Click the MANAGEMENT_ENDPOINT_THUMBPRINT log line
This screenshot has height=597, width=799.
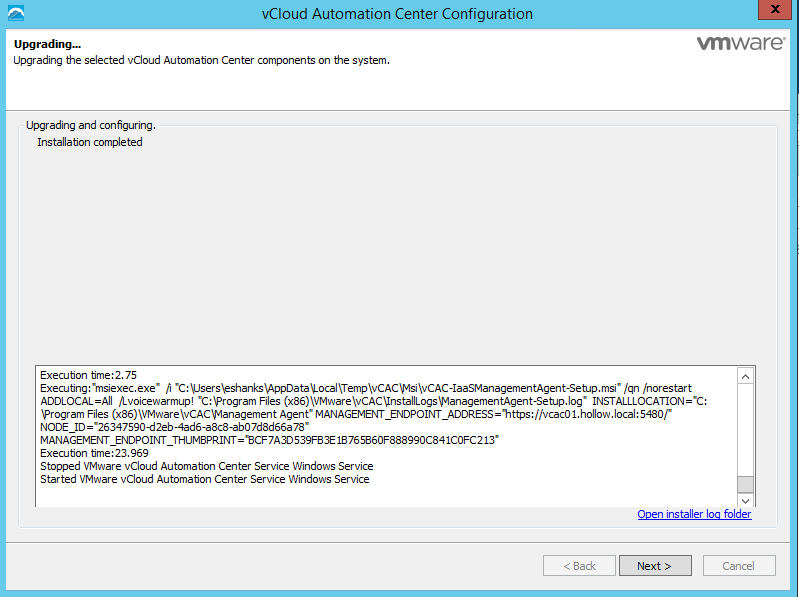[268, 440]
